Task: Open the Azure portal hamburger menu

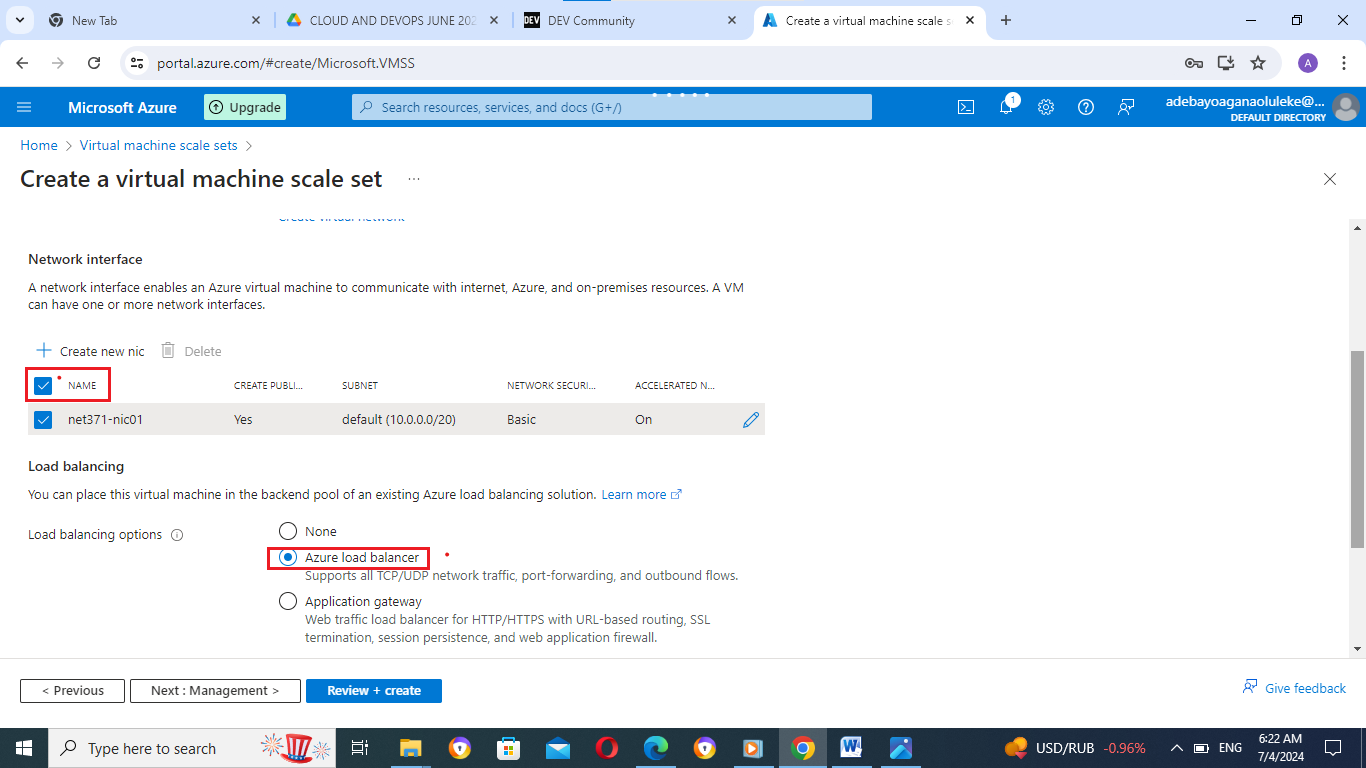Action: tap(25, 107)
